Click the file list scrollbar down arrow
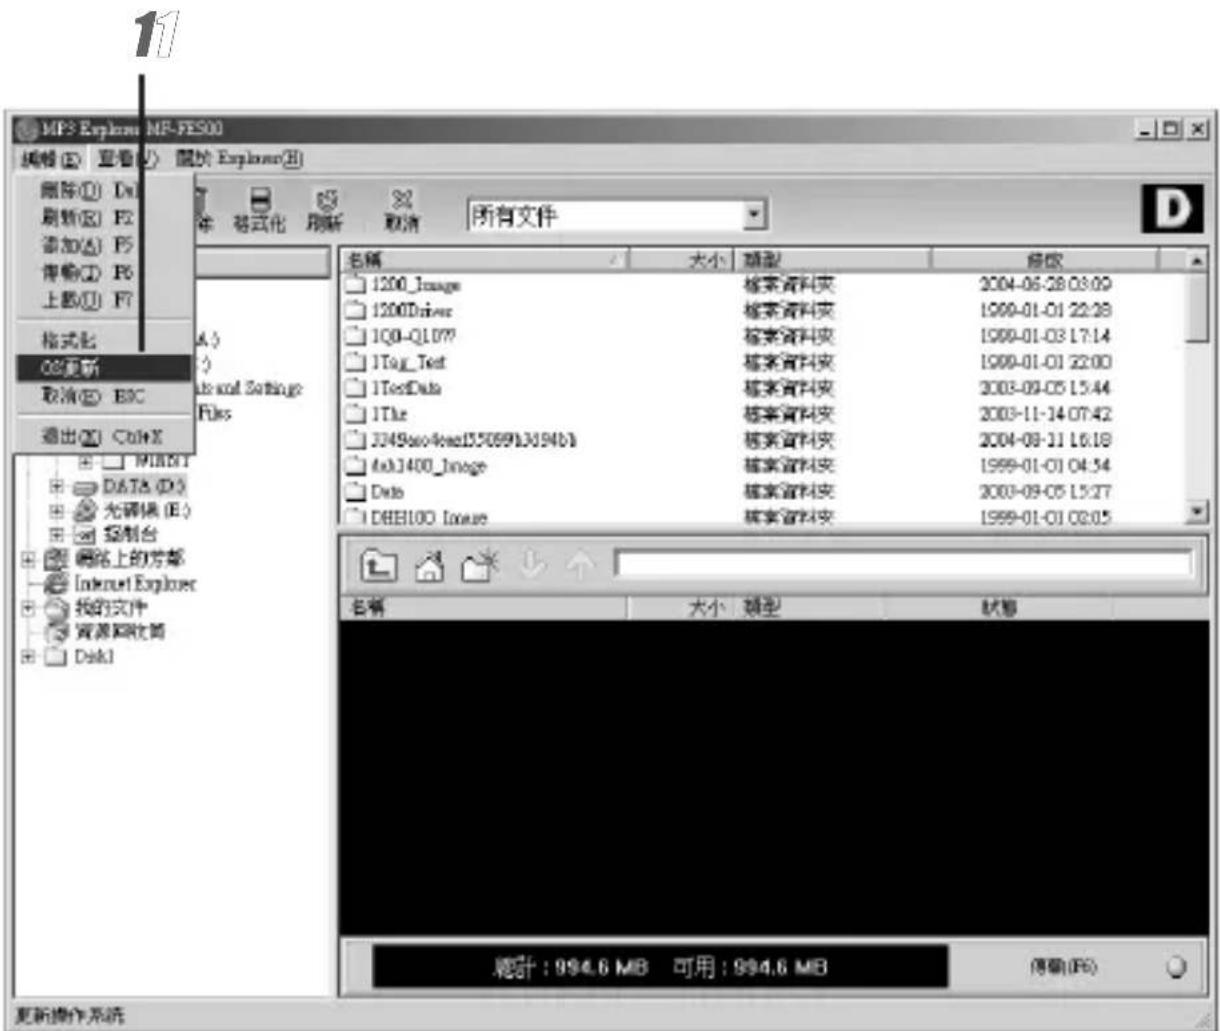1220x1031 pixels. tap(1198, 512)
